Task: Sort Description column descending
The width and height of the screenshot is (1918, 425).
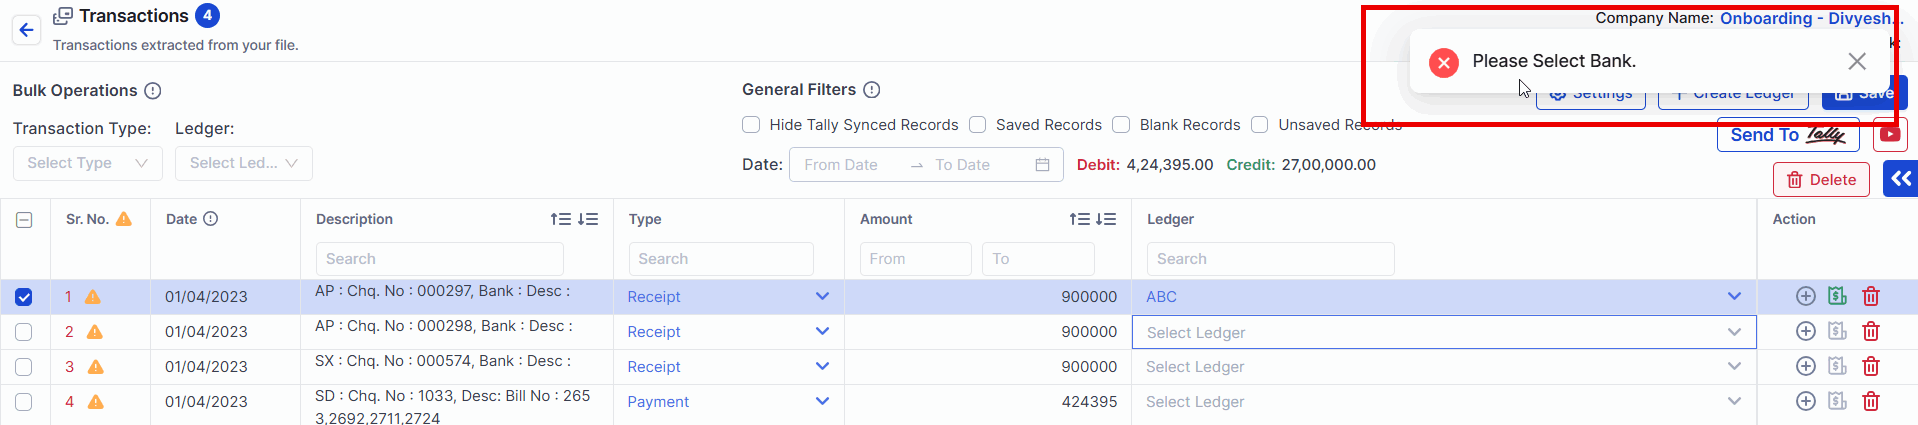Action: tap(588, 219)
